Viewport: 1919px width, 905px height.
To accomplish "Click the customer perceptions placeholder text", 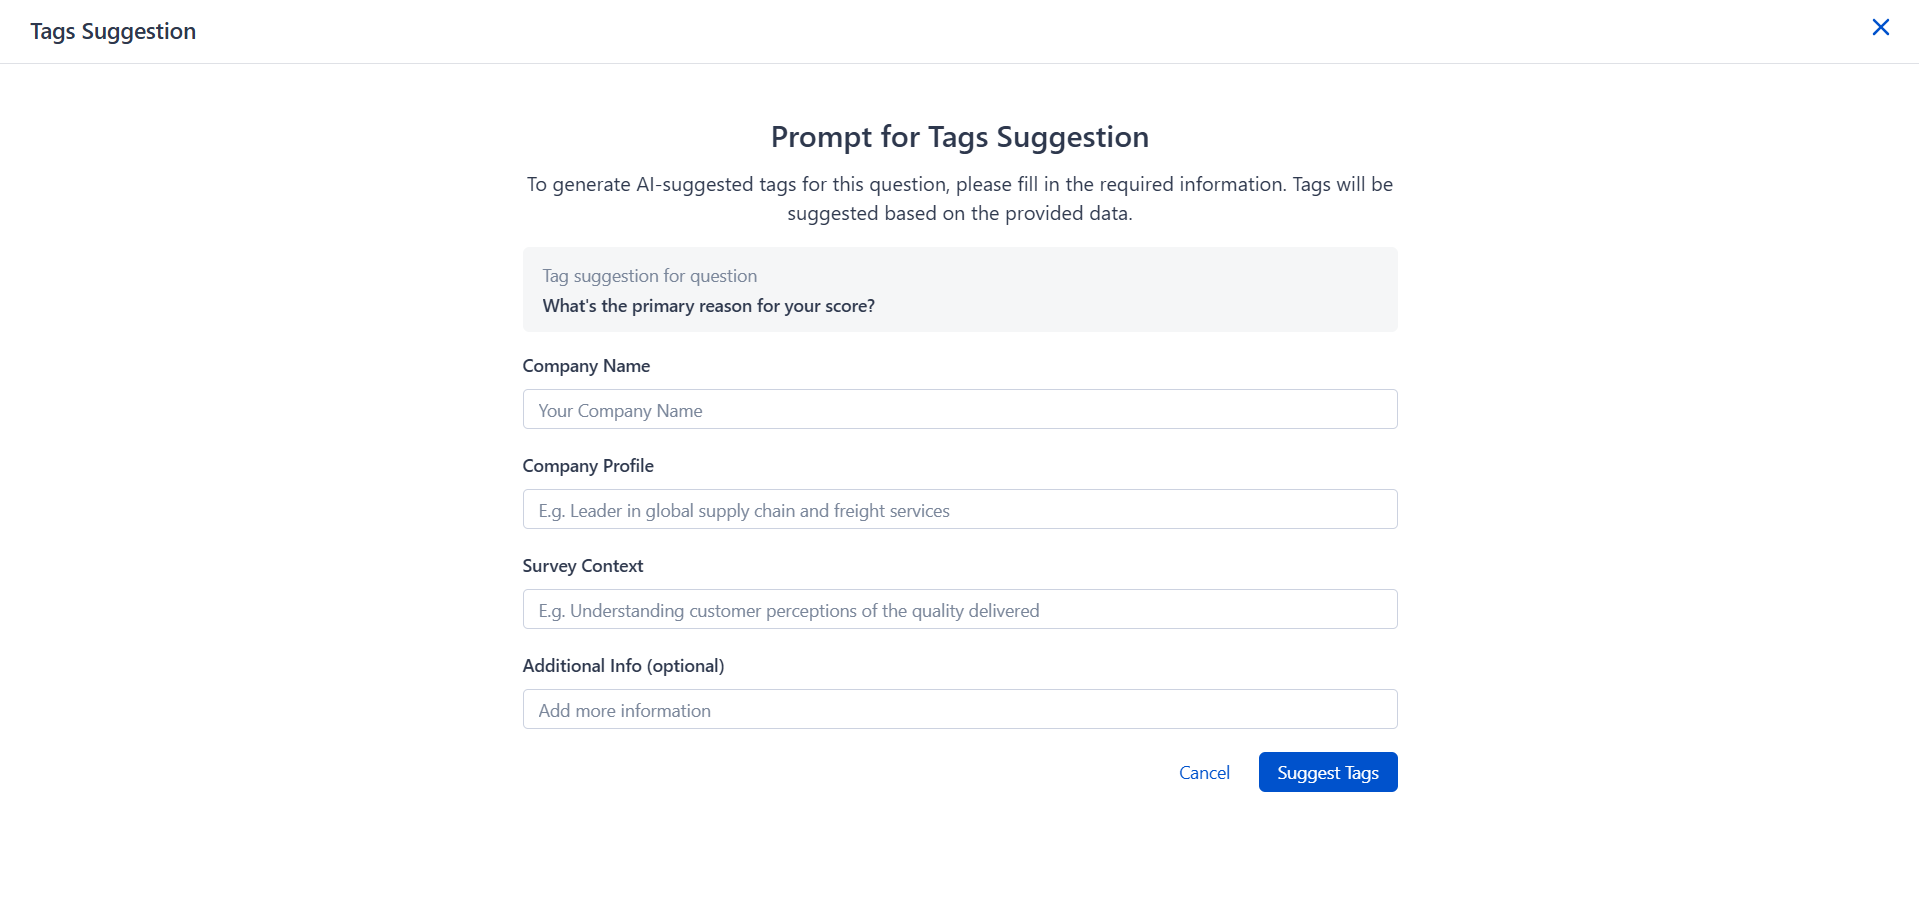I will (789, 611).
